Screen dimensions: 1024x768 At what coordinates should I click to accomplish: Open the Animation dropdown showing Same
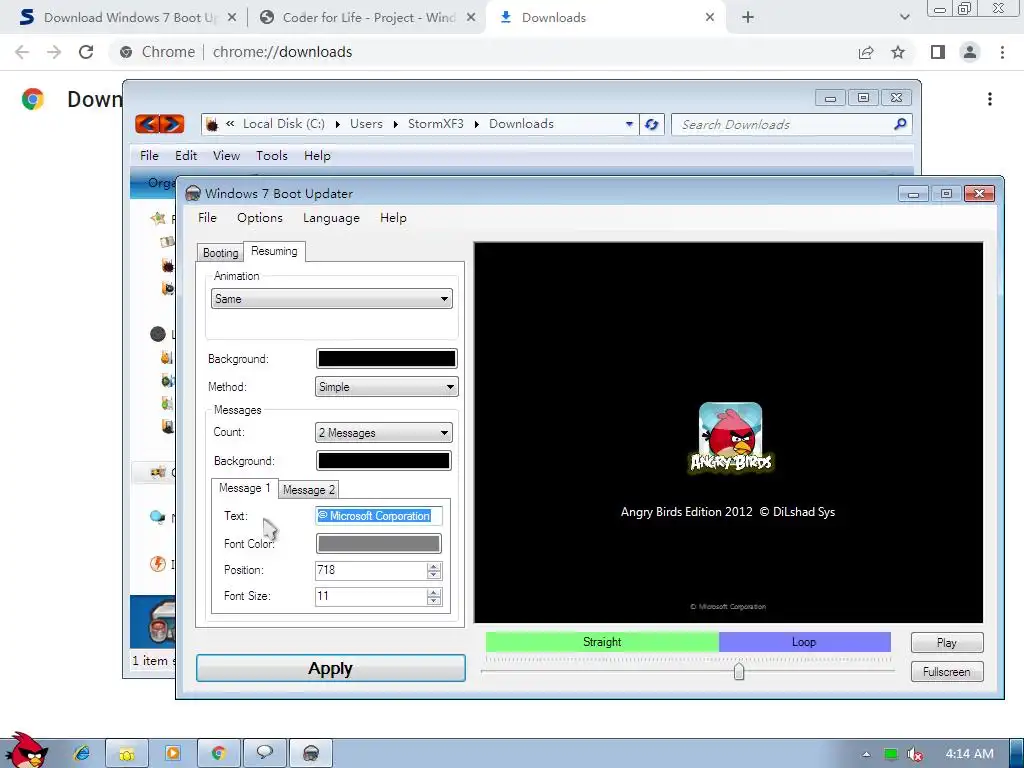(331, 299)
